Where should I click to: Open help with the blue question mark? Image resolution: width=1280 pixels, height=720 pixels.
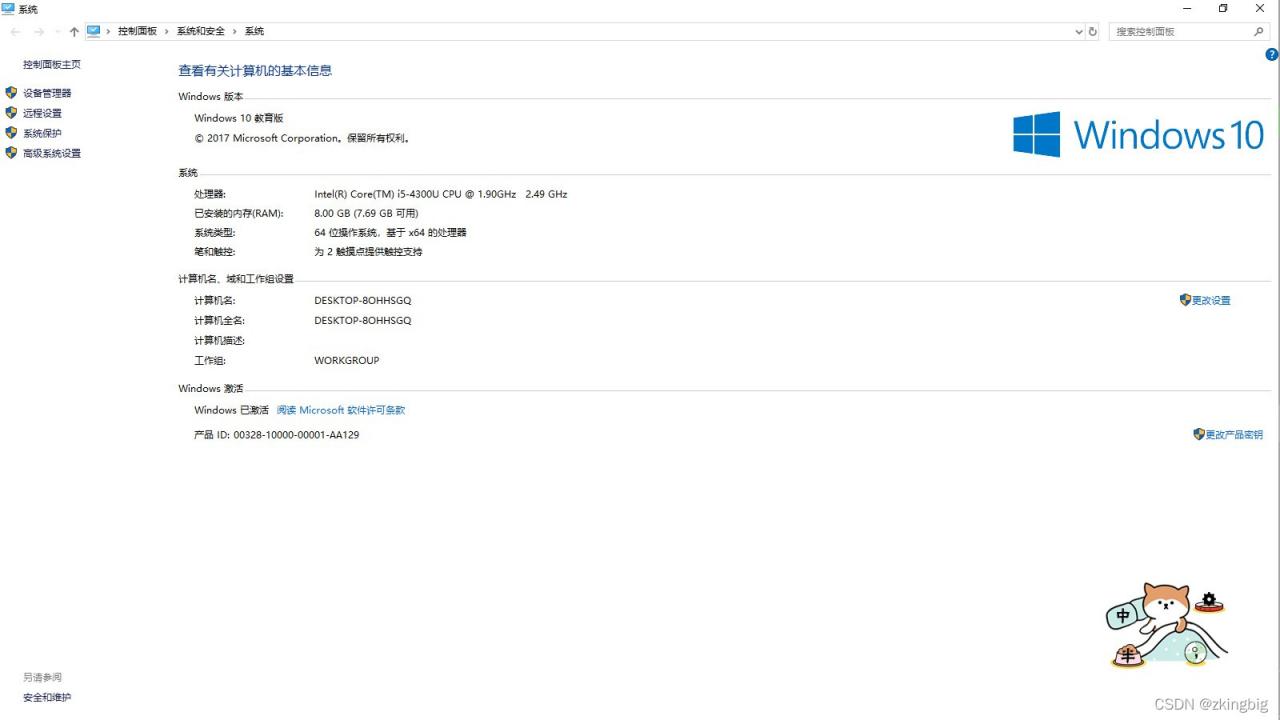pos(1272,55)
